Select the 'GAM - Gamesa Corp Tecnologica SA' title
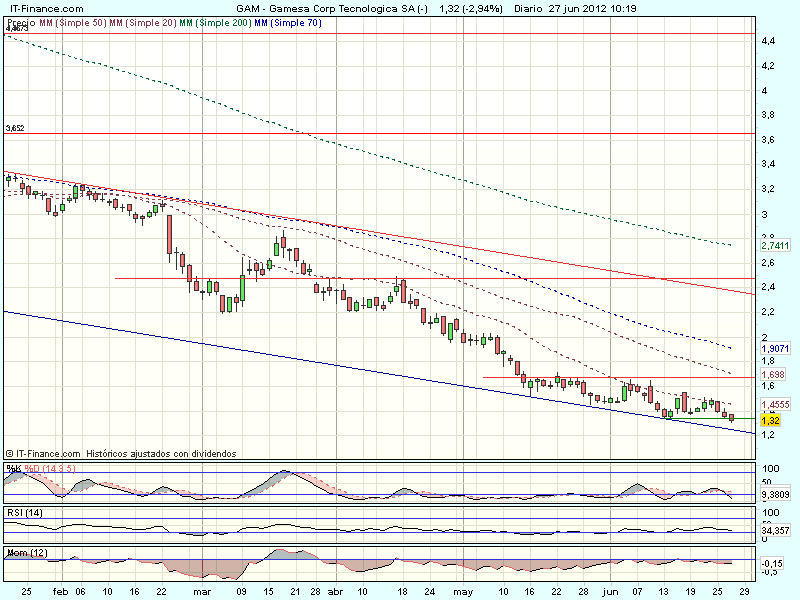Screen dimensions: 800x600 coord(326,8)
